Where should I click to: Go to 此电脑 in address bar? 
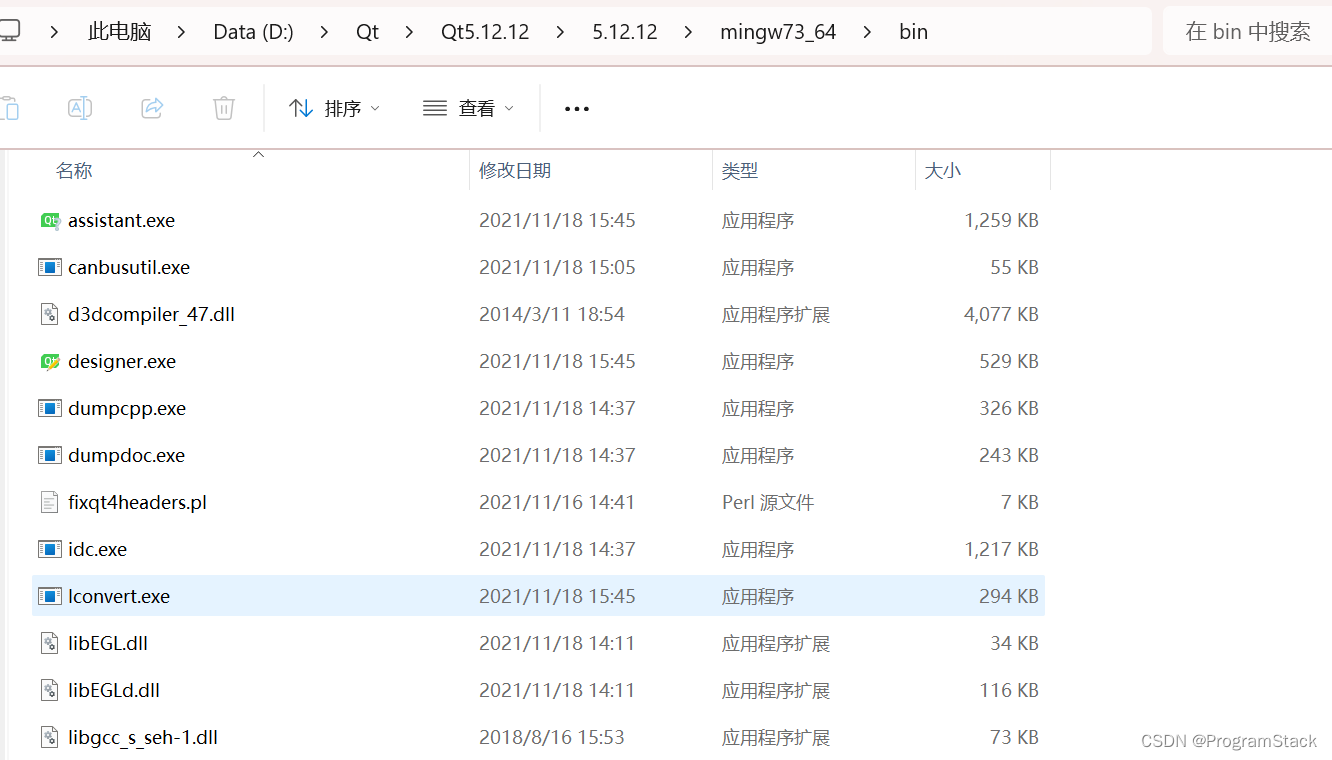120,32
